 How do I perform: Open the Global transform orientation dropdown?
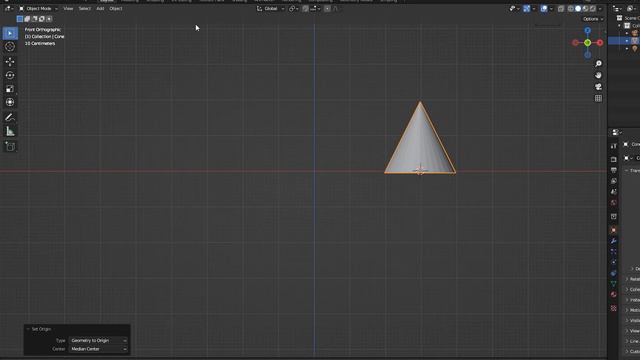[270, 9]
